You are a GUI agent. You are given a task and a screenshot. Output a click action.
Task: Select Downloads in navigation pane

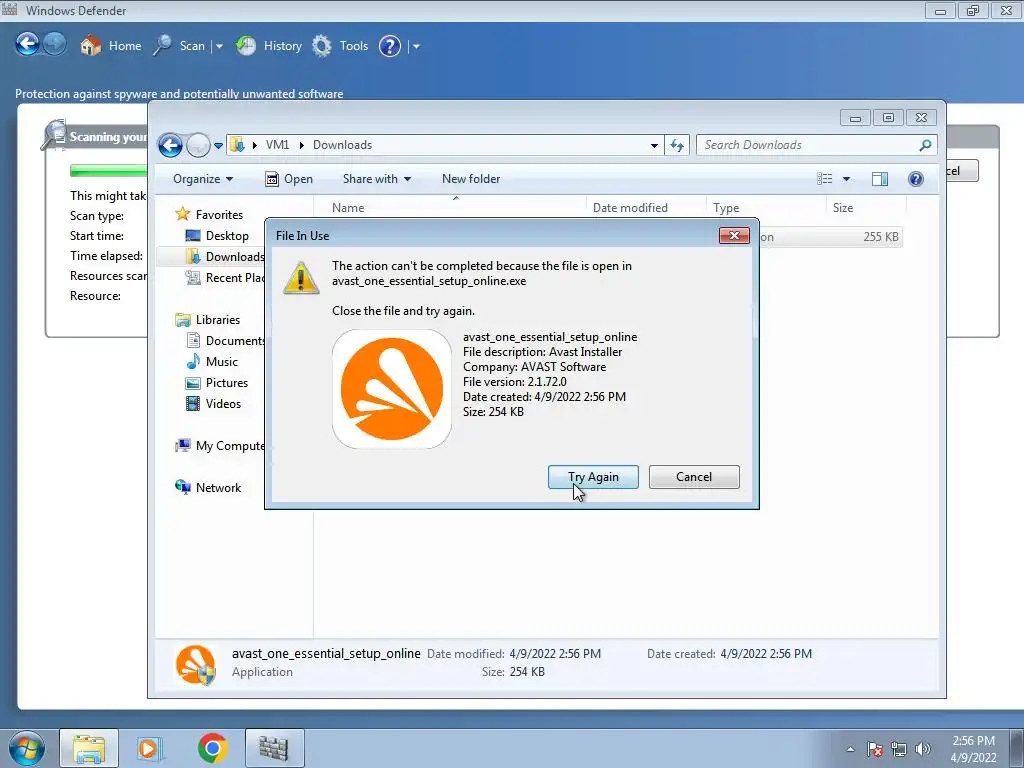click(225, 257)
